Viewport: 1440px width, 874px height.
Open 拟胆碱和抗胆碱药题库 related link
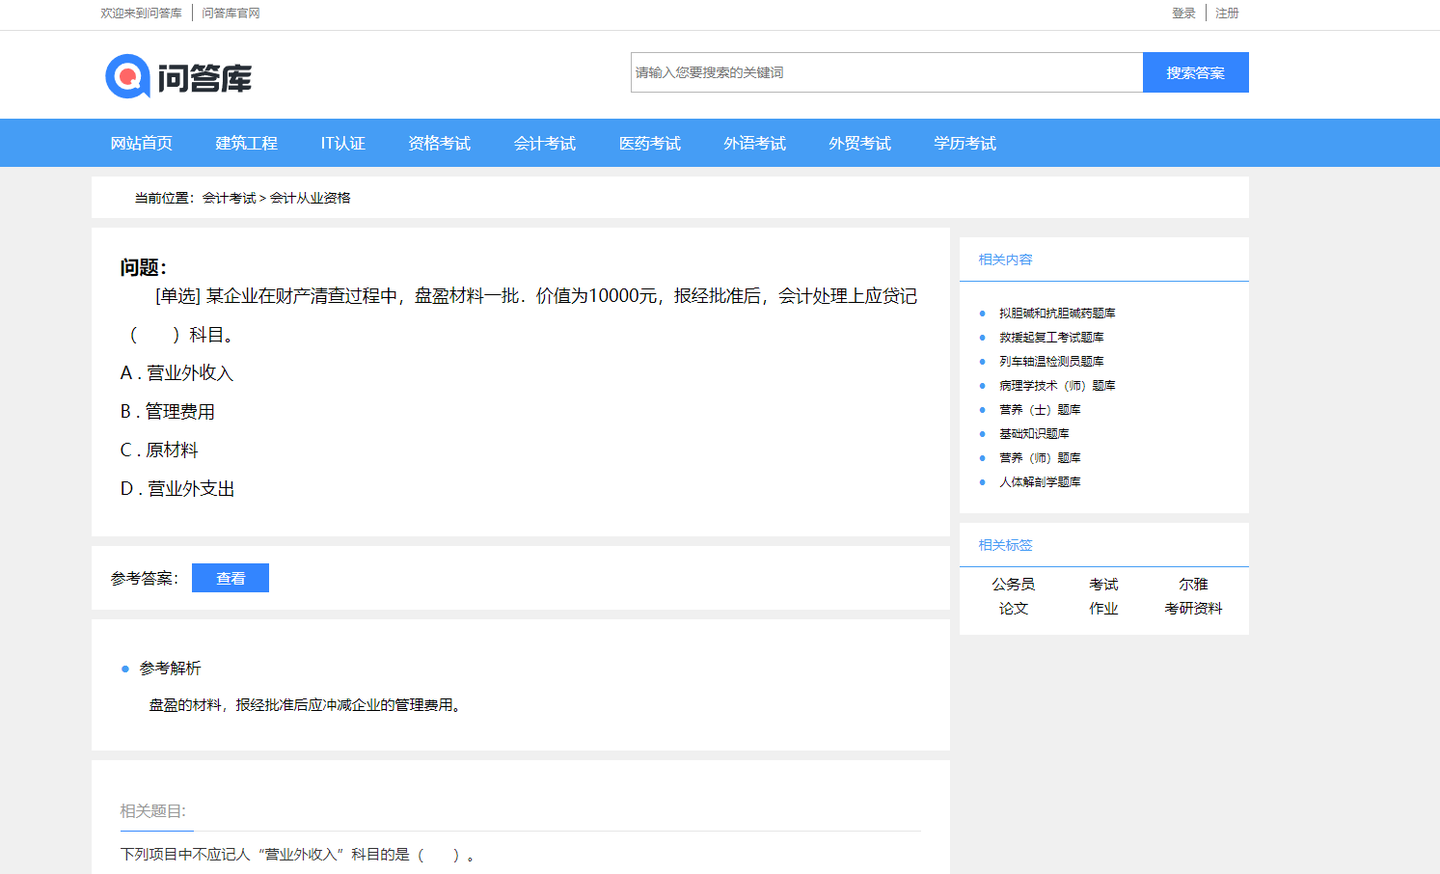1057,313
